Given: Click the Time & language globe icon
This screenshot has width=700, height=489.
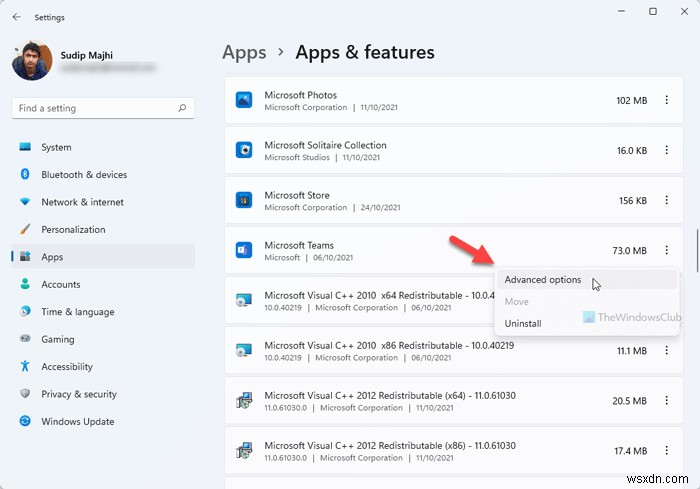Looking at the screenshot, I should [25, 311].
